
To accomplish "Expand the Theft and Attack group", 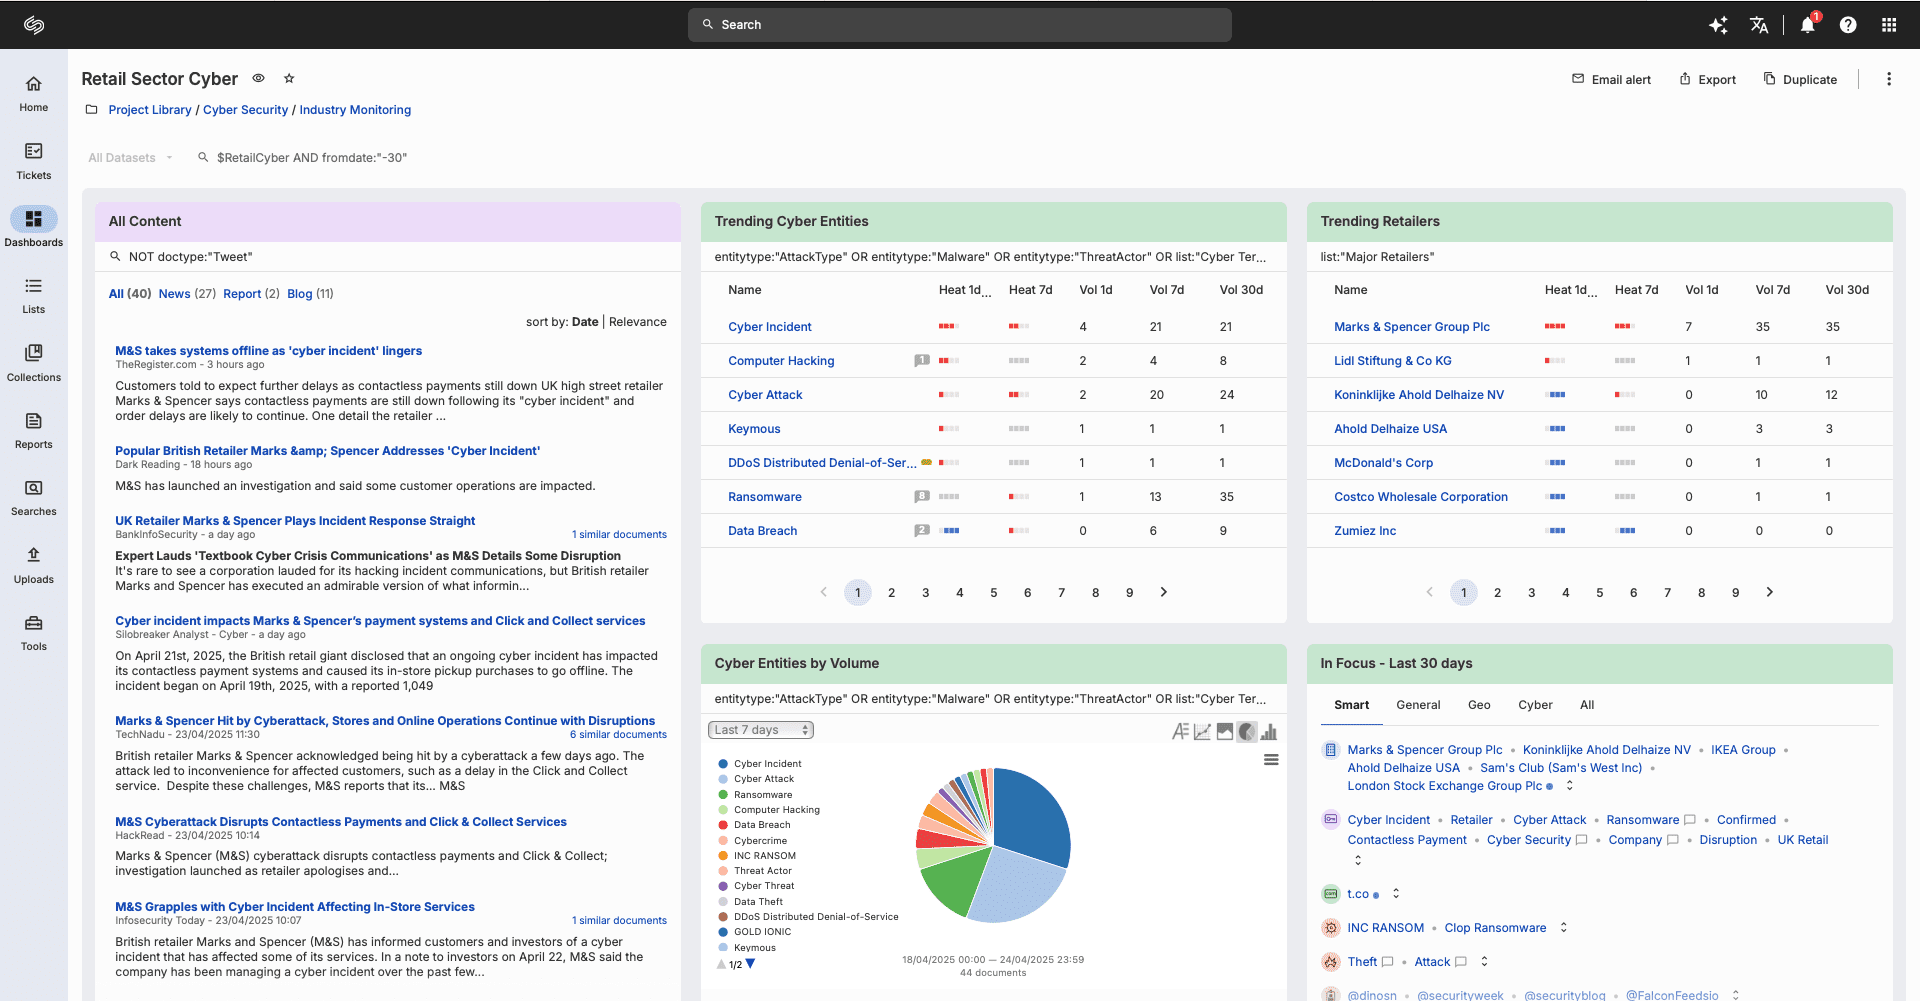I will (1484, 962).
